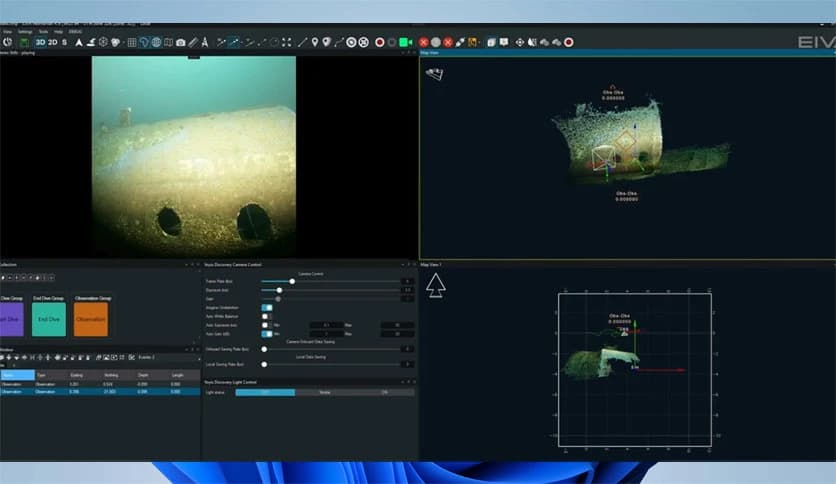This screenshot has height=484, width=836.
Task: Open Light Control panel dropdown arrow
Action: tap(402, 382)
